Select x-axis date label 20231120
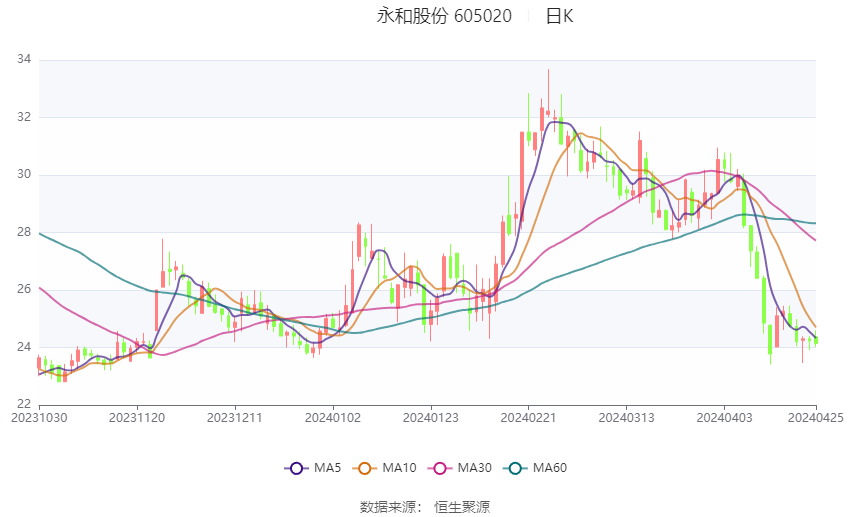This screenshot has height=517, width=850. 137,418
